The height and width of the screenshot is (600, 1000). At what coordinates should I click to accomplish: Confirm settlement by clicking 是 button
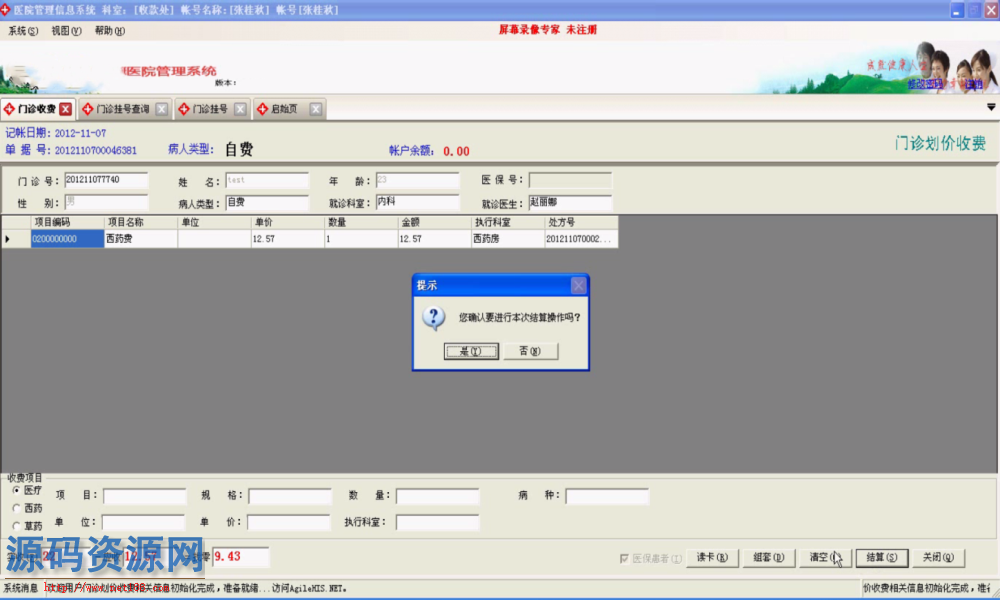pyautogui.click(x=470, y=351)
